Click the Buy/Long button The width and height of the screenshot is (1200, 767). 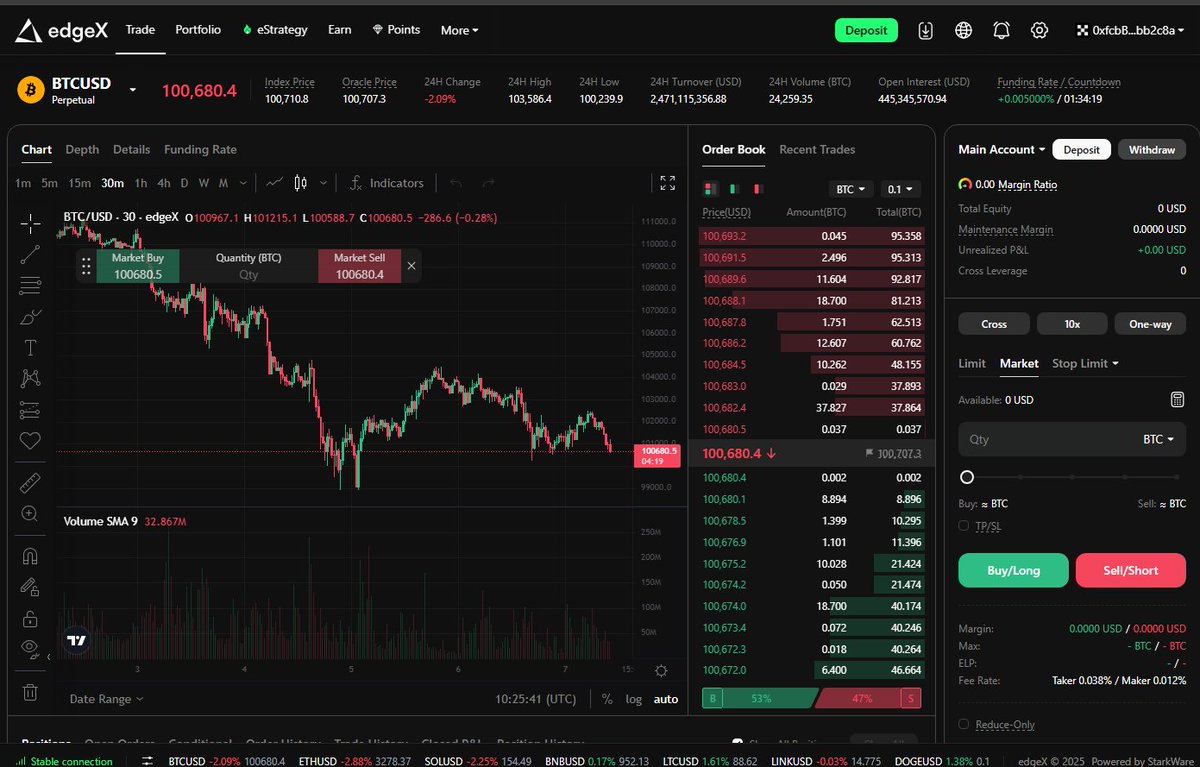coord(1013,570)
